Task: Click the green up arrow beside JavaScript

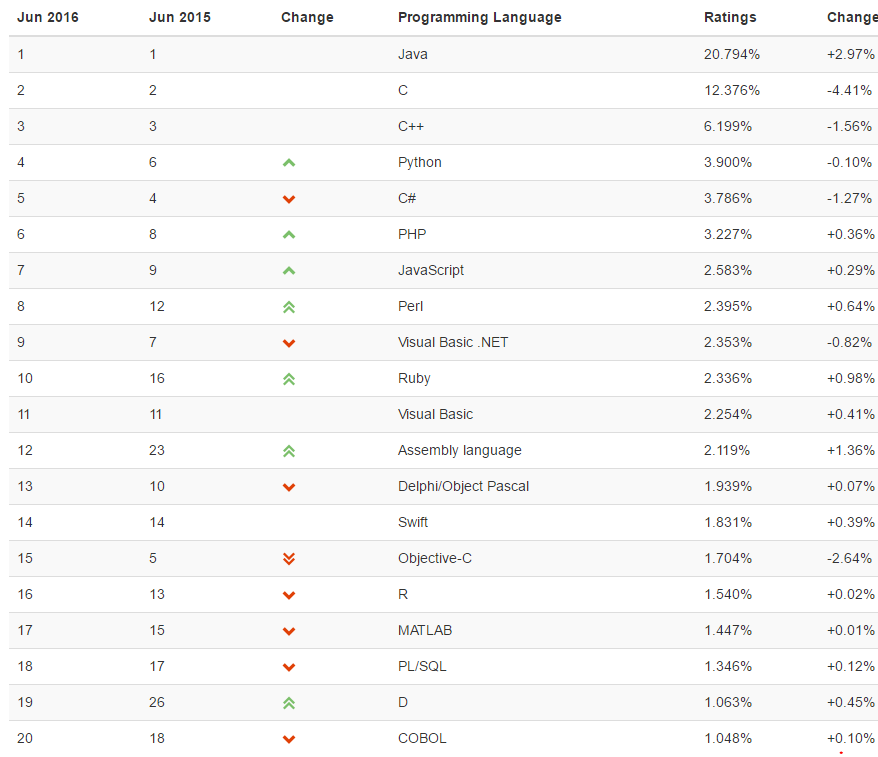Action: (x=289, y=271)
